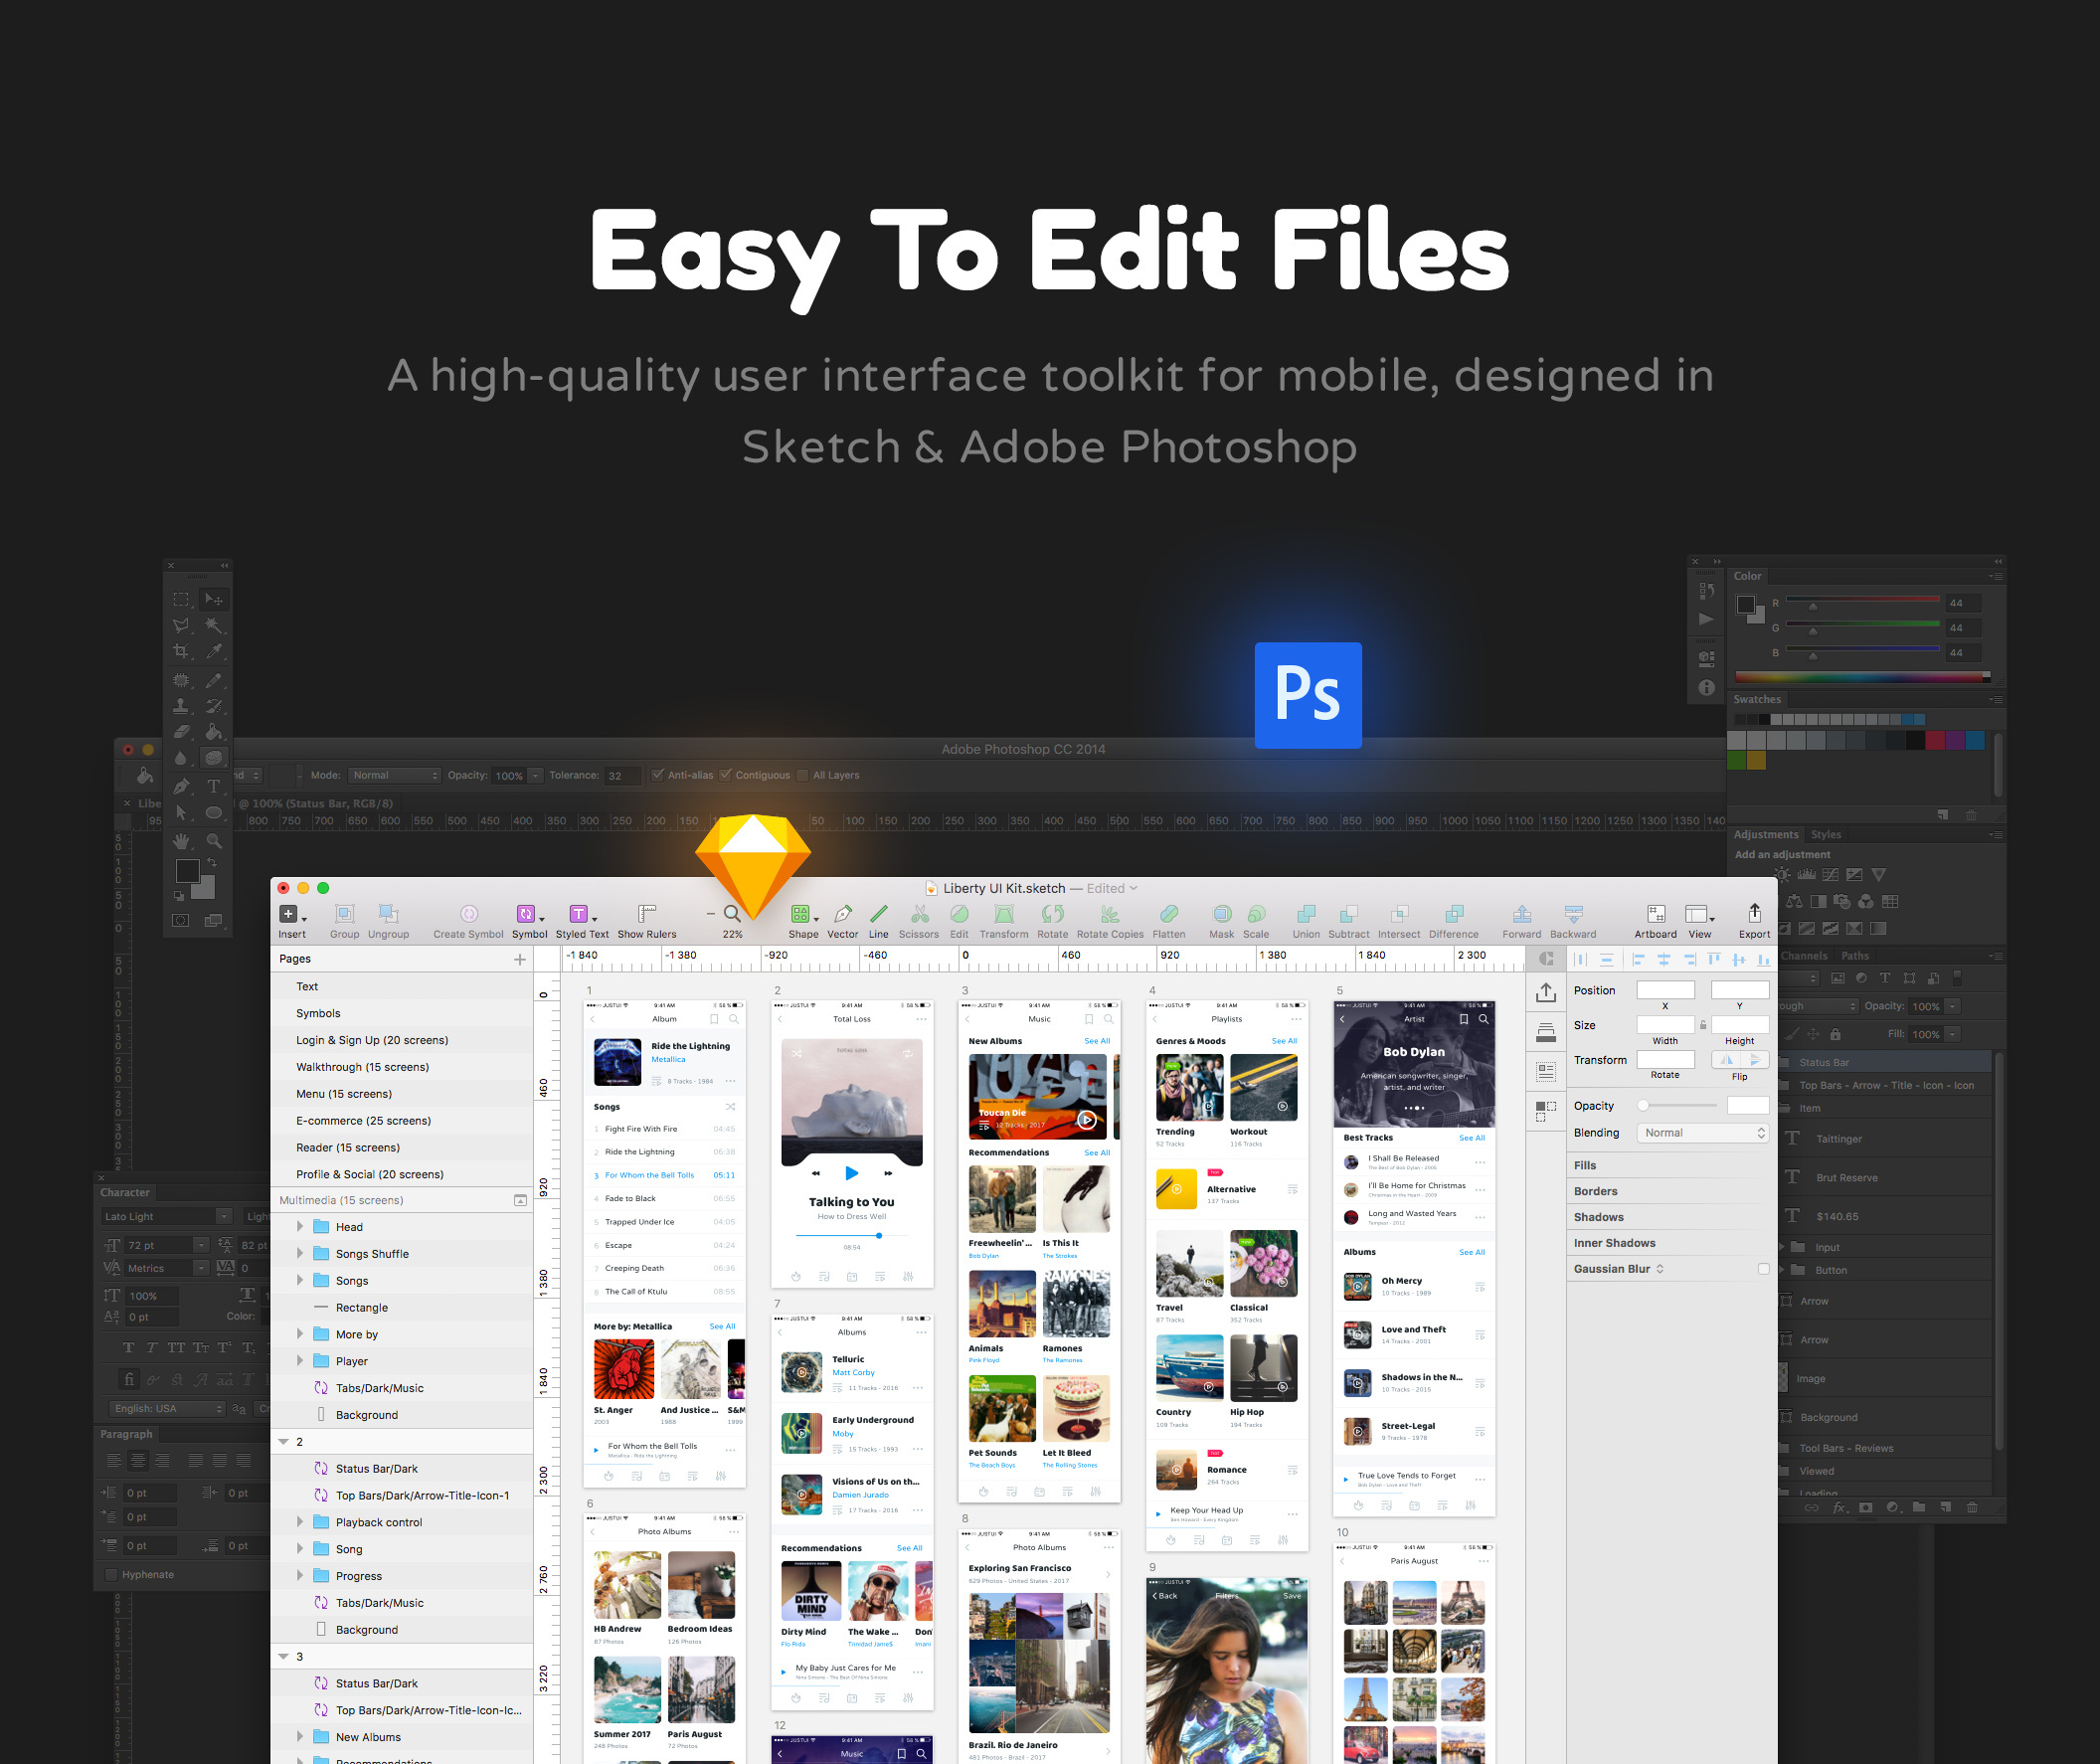Toggle the Anti-alias checkbox
Image resolution: width=2100 pixels, height=1764 pixels.
[658, 775]
